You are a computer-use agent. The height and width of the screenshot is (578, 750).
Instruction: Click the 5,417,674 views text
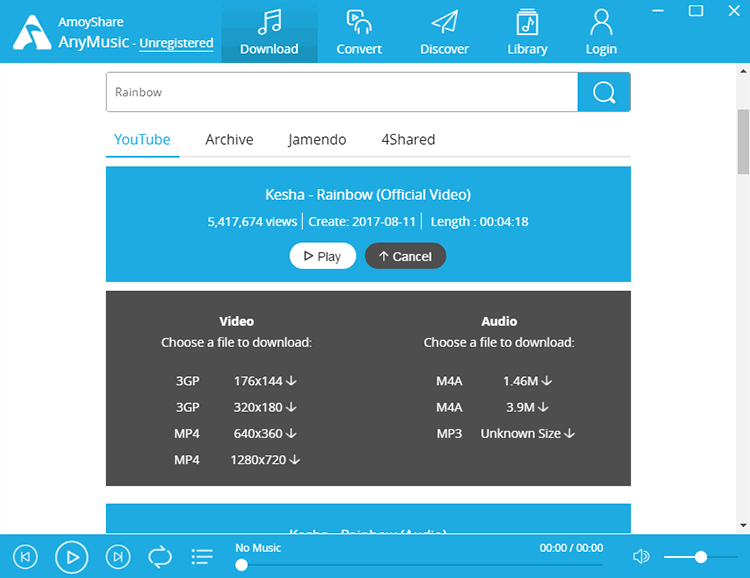coord(252,222)
